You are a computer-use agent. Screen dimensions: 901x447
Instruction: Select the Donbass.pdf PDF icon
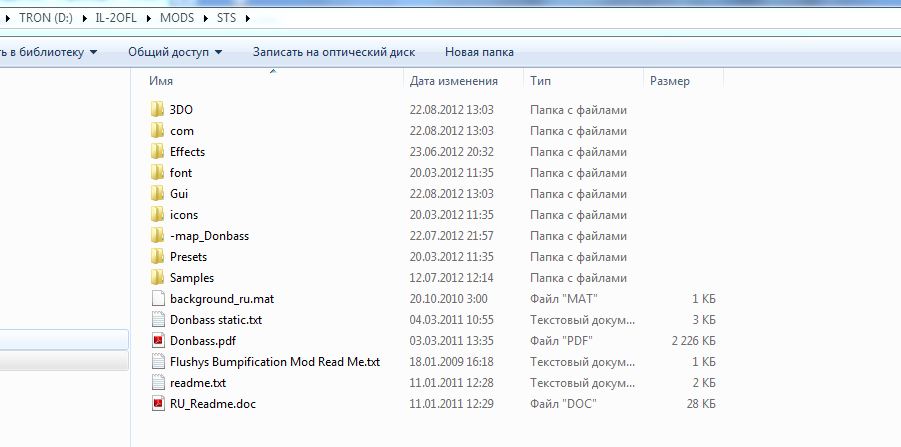pyautogui.click(x=158, y=341)
